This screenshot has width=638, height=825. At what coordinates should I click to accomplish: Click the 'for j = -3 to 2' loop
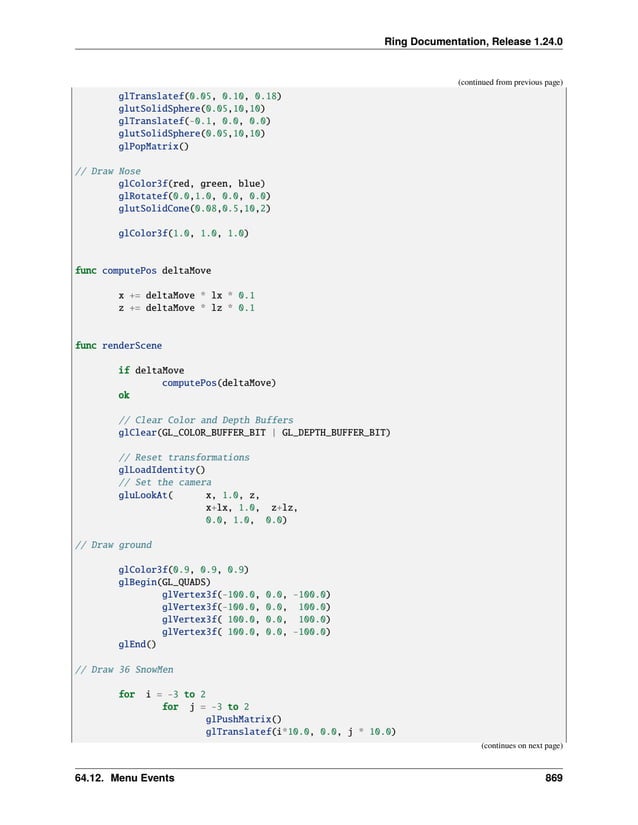[x=206, y=707]
